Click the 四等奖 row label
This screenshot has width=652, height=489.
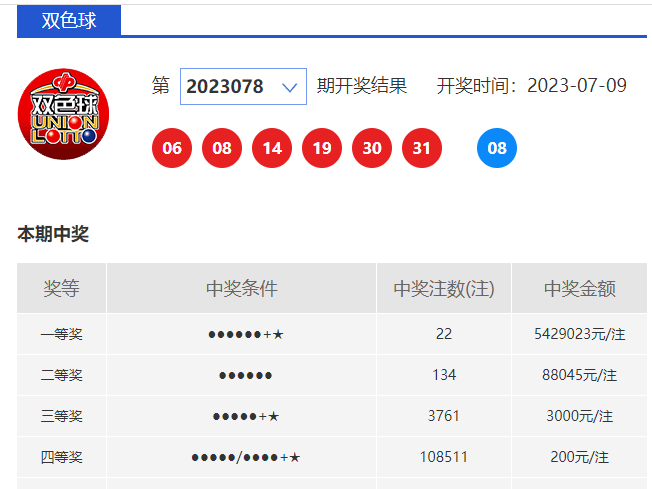(x=62, y=457)
